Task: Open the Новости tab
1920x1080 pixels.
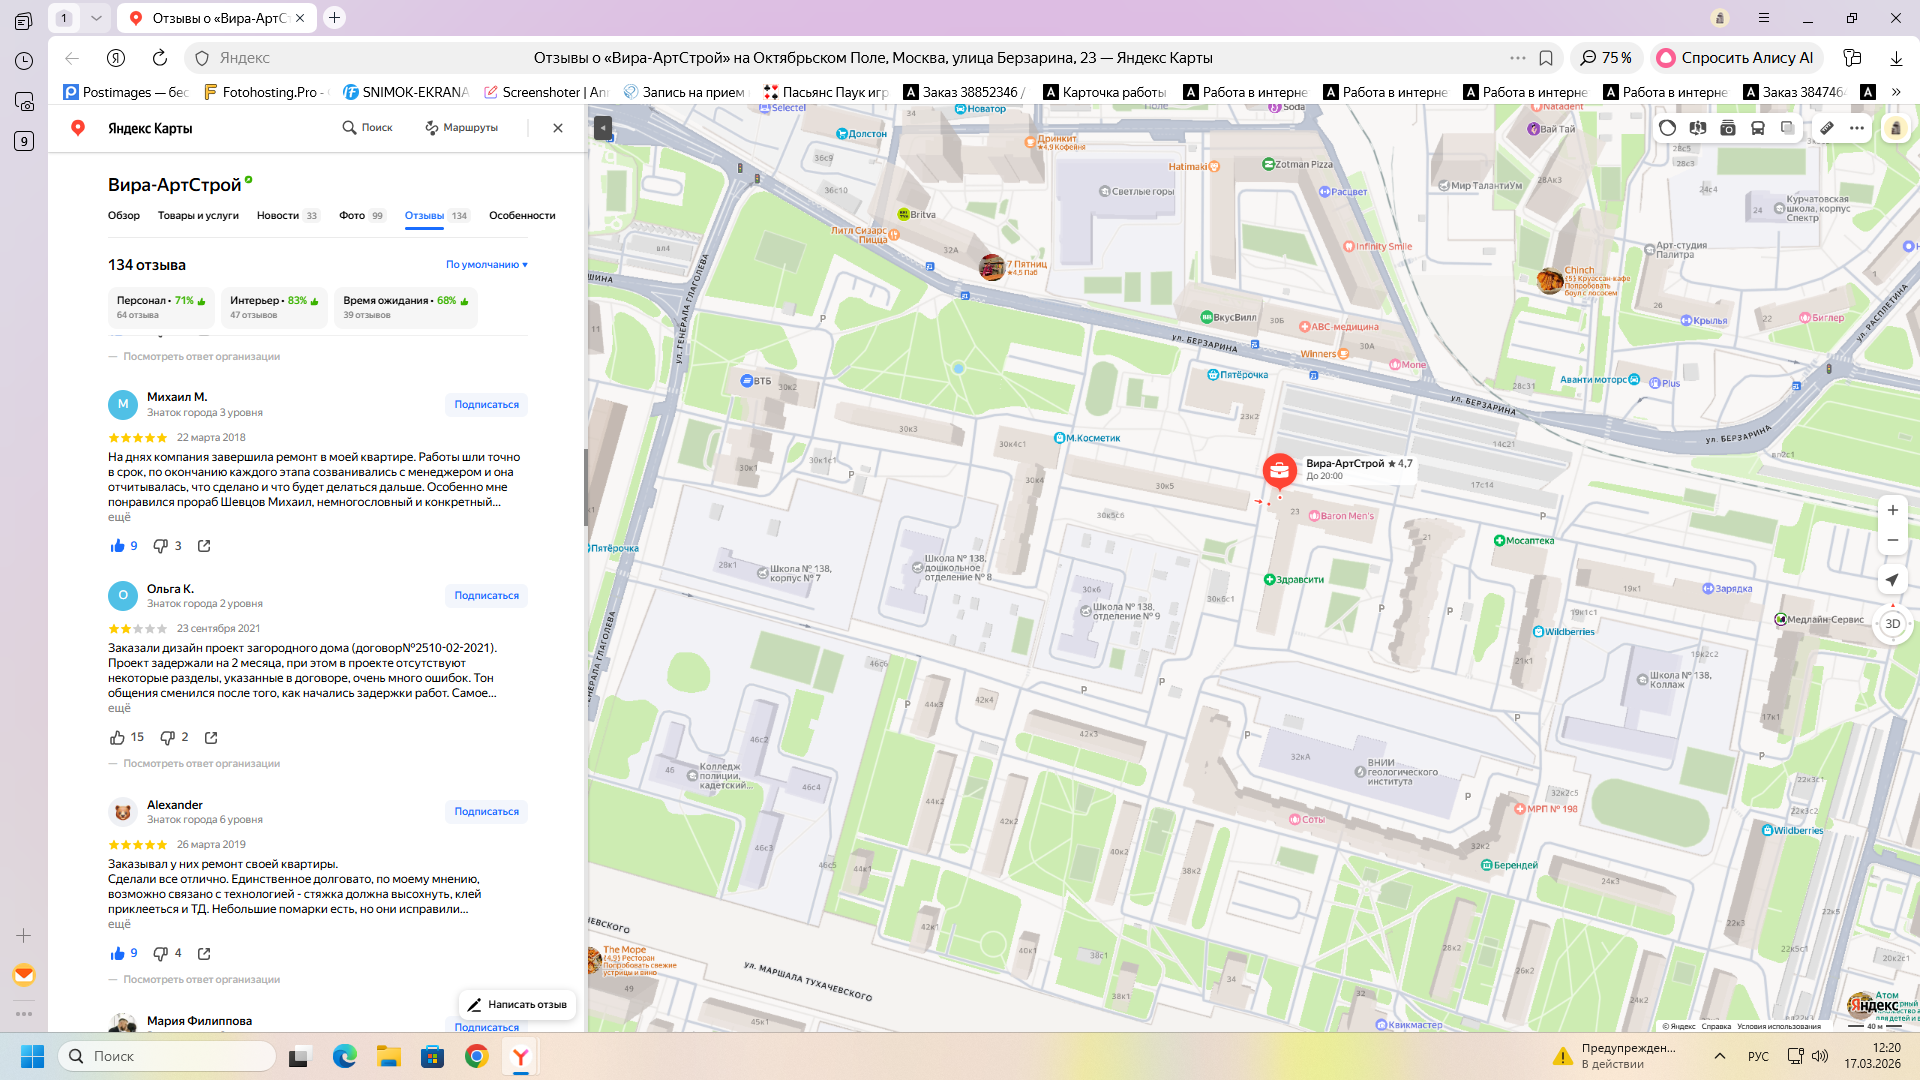Action: [278, 216]
